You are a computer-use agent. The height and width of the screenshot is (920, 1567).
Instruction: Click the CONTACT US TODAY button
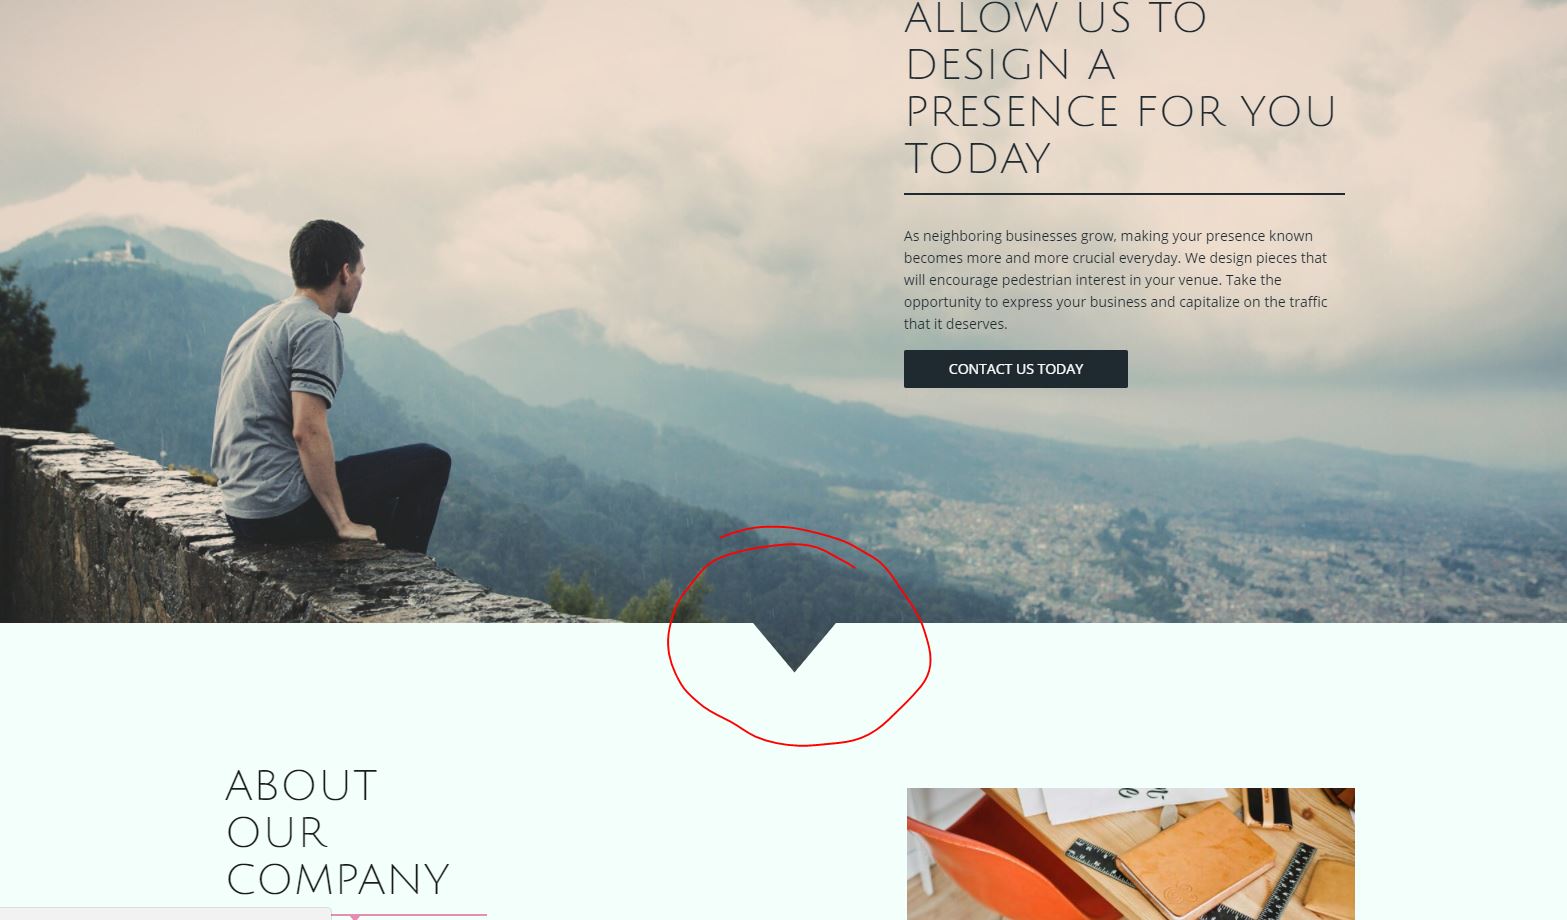tap(1015, 369)
